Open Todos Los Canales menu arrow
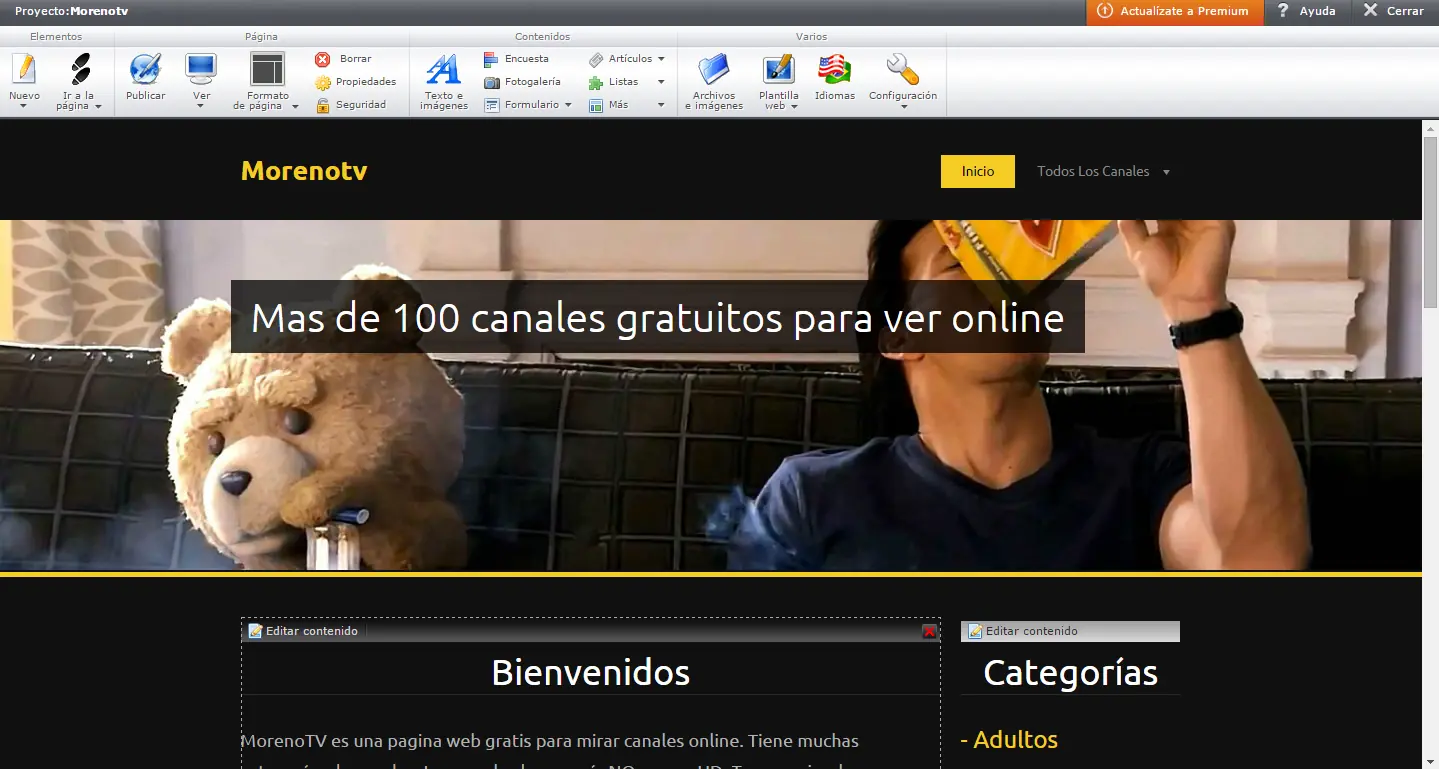The image size is (1439, 769). (x=1166, y=172)
